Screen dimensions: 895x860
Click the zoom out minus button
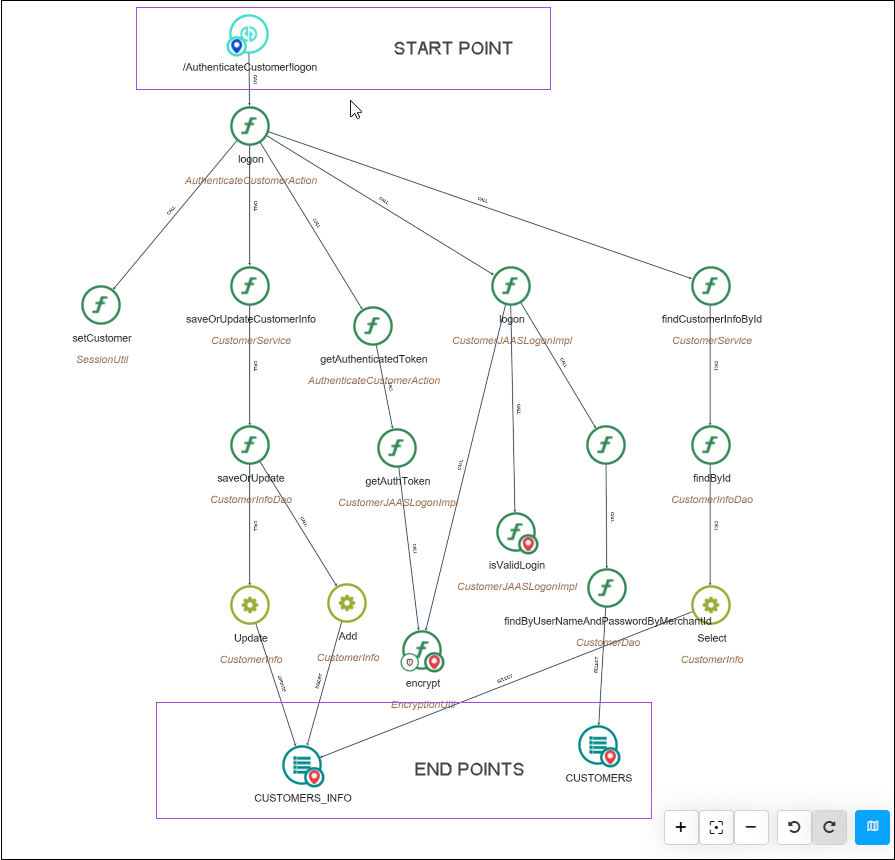[751, 827]
